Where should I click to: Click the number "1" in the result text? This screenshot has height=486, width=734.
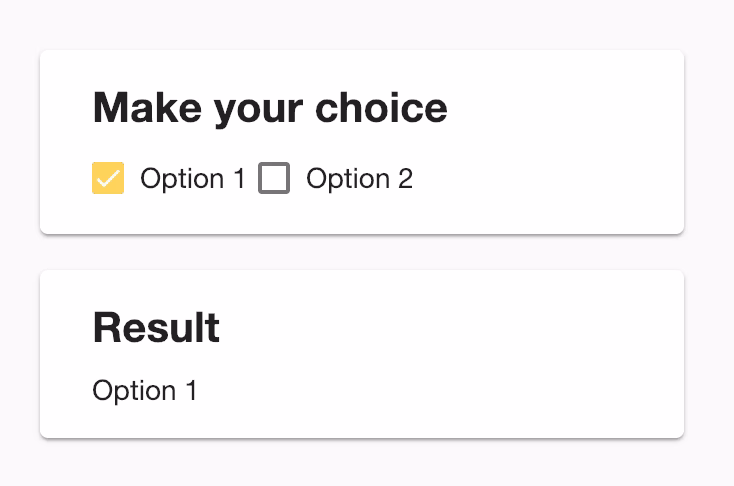(x=191, y=390)
